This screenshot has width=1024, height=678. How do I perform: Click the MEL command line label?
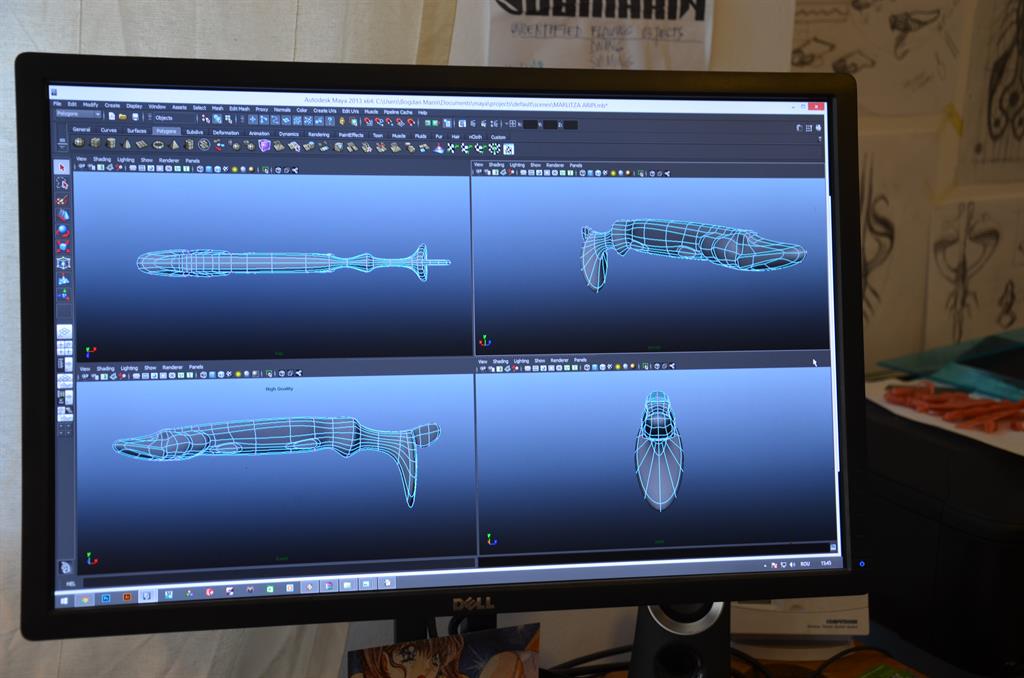71,584
